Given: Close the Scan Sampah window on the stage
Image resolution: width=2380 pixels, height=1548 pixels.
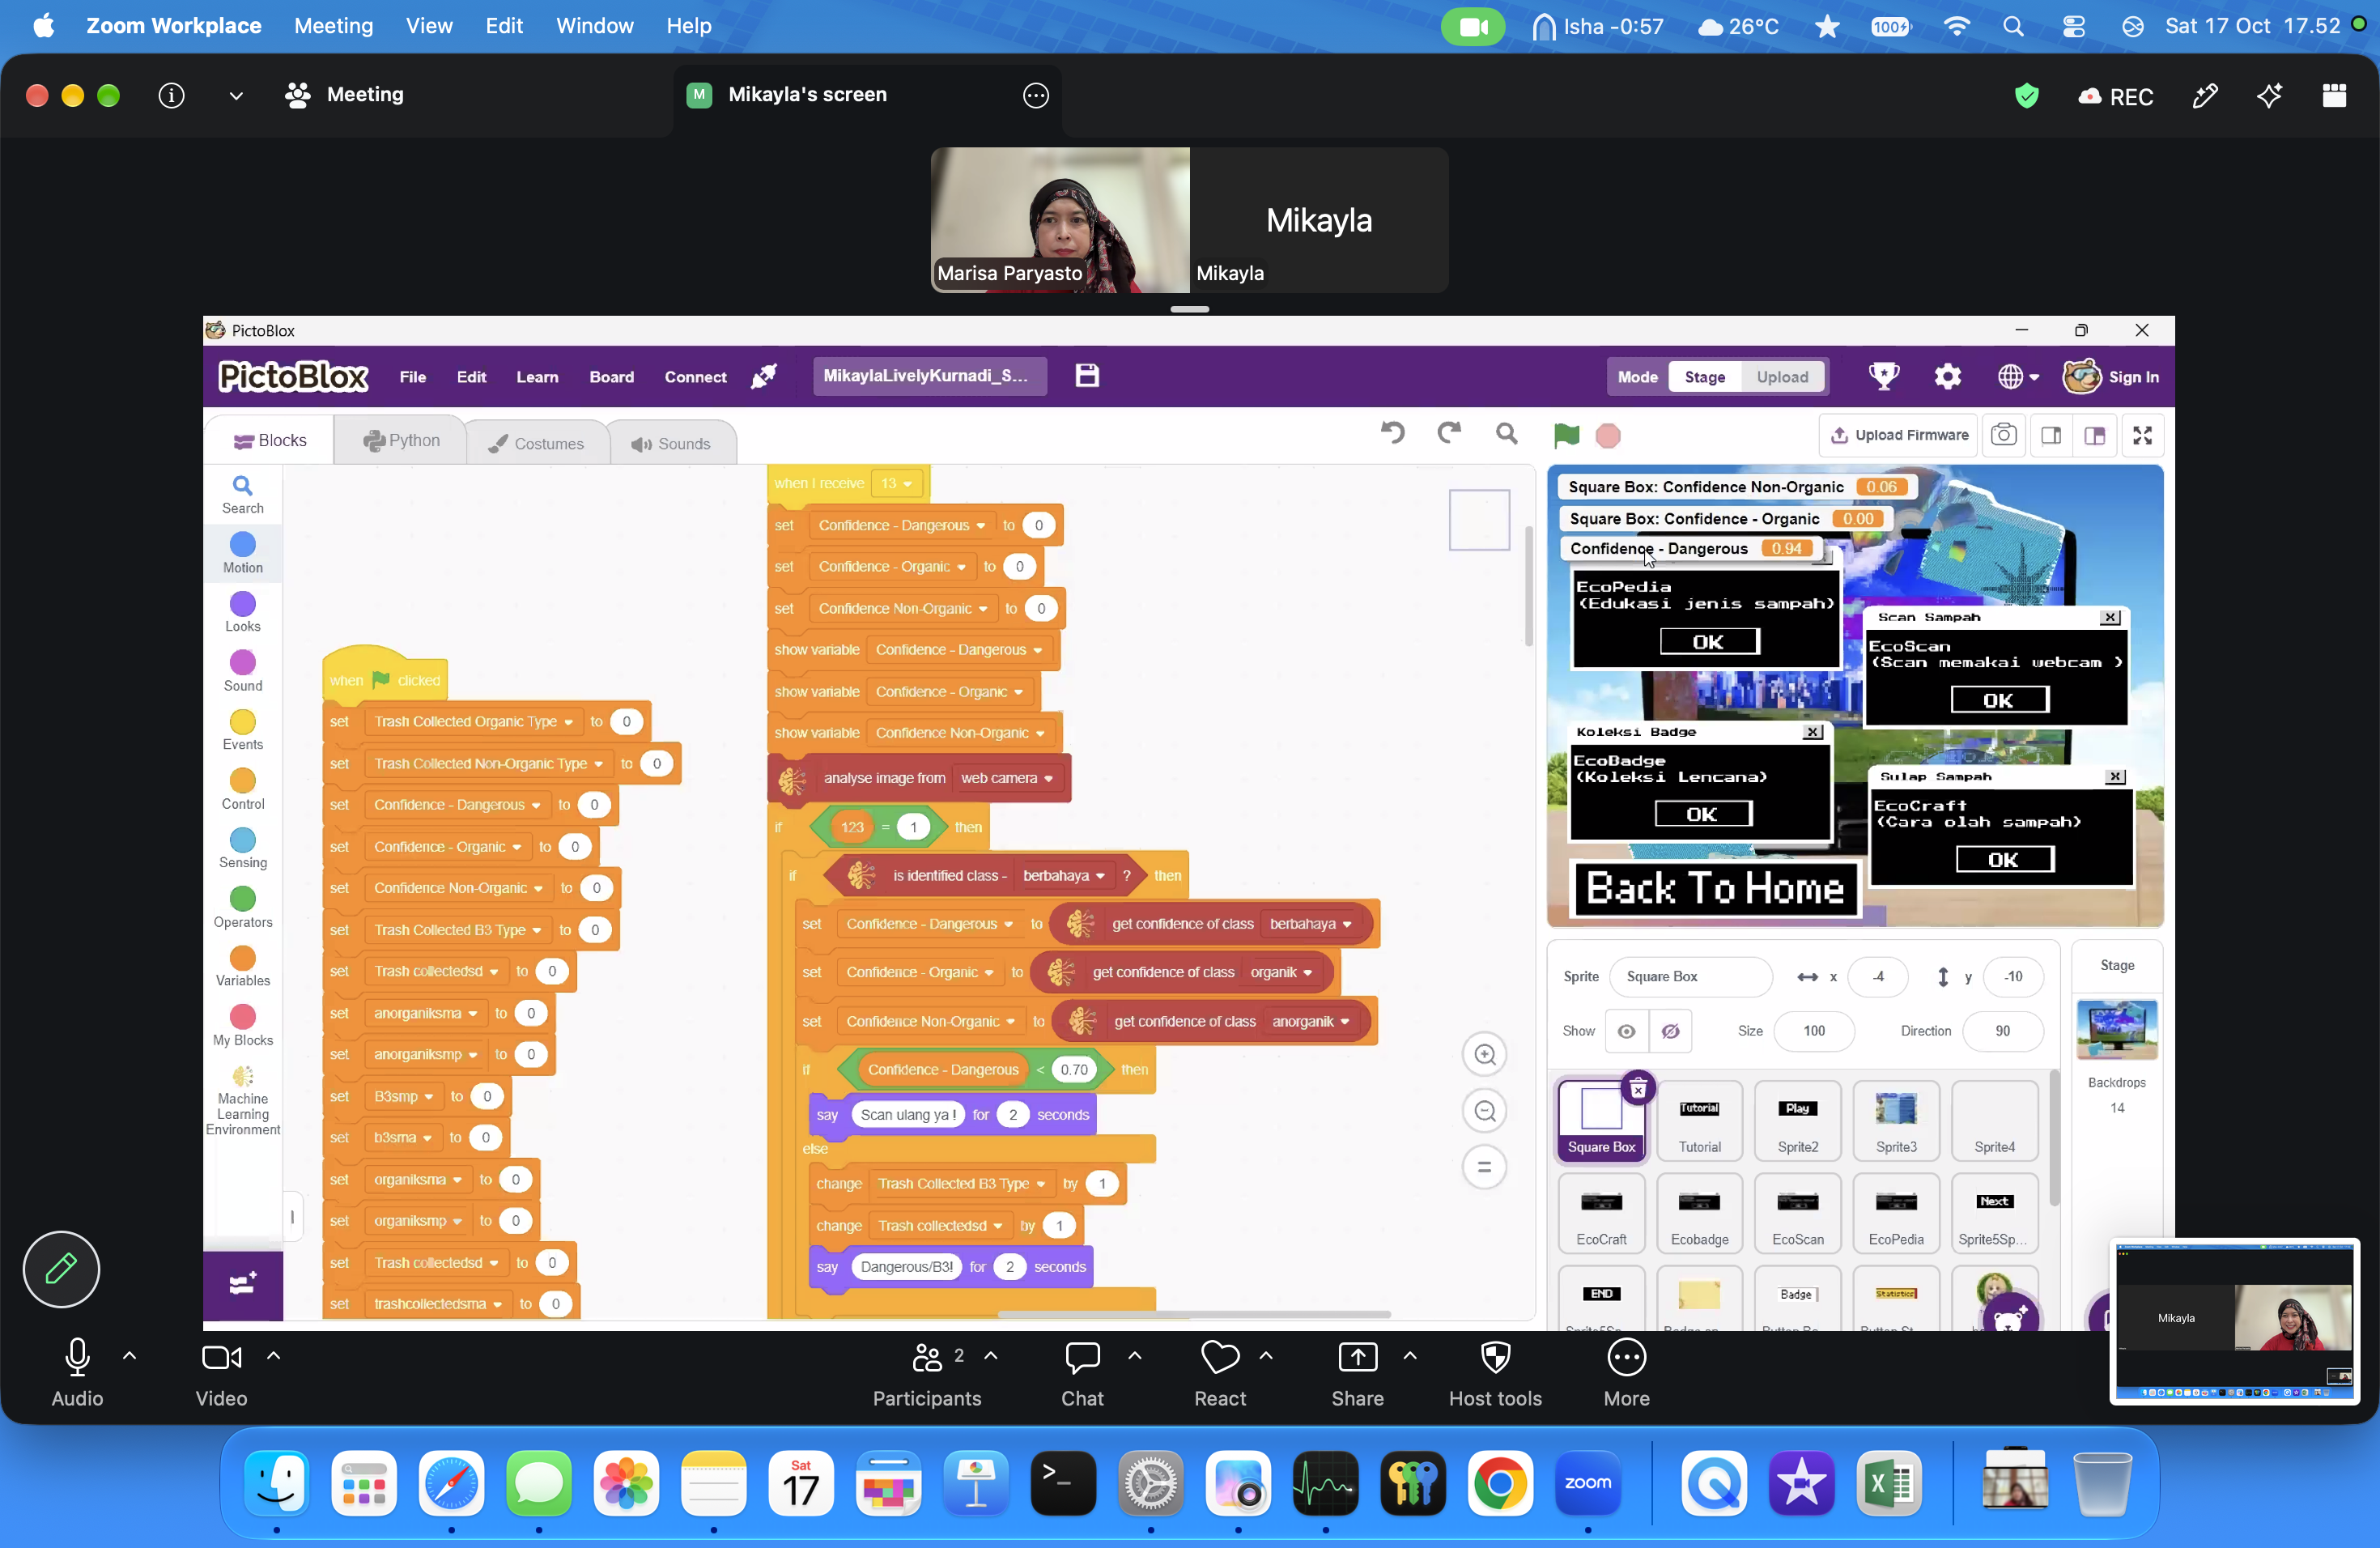Looking at the screenshot, I should click(2110, 617).
